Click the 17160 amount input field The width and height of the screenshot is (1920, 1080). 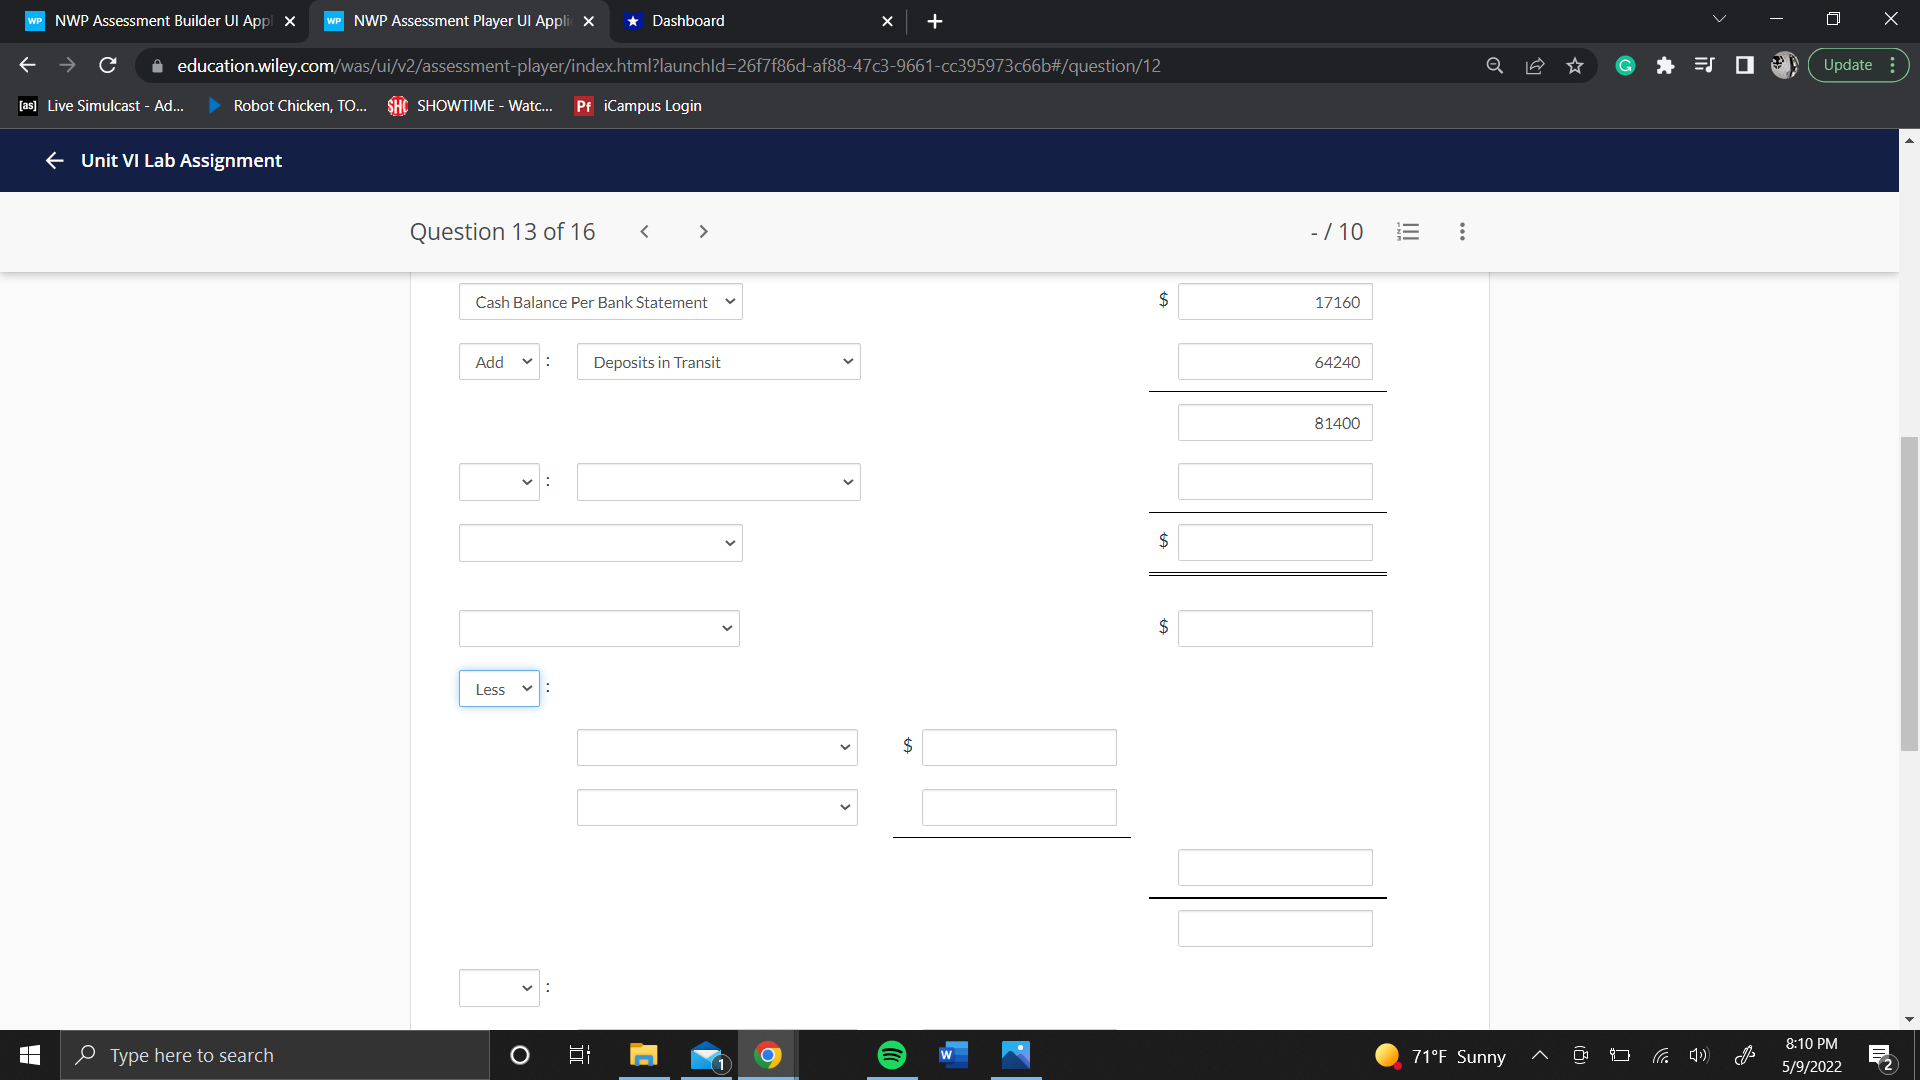[1275, 301]
